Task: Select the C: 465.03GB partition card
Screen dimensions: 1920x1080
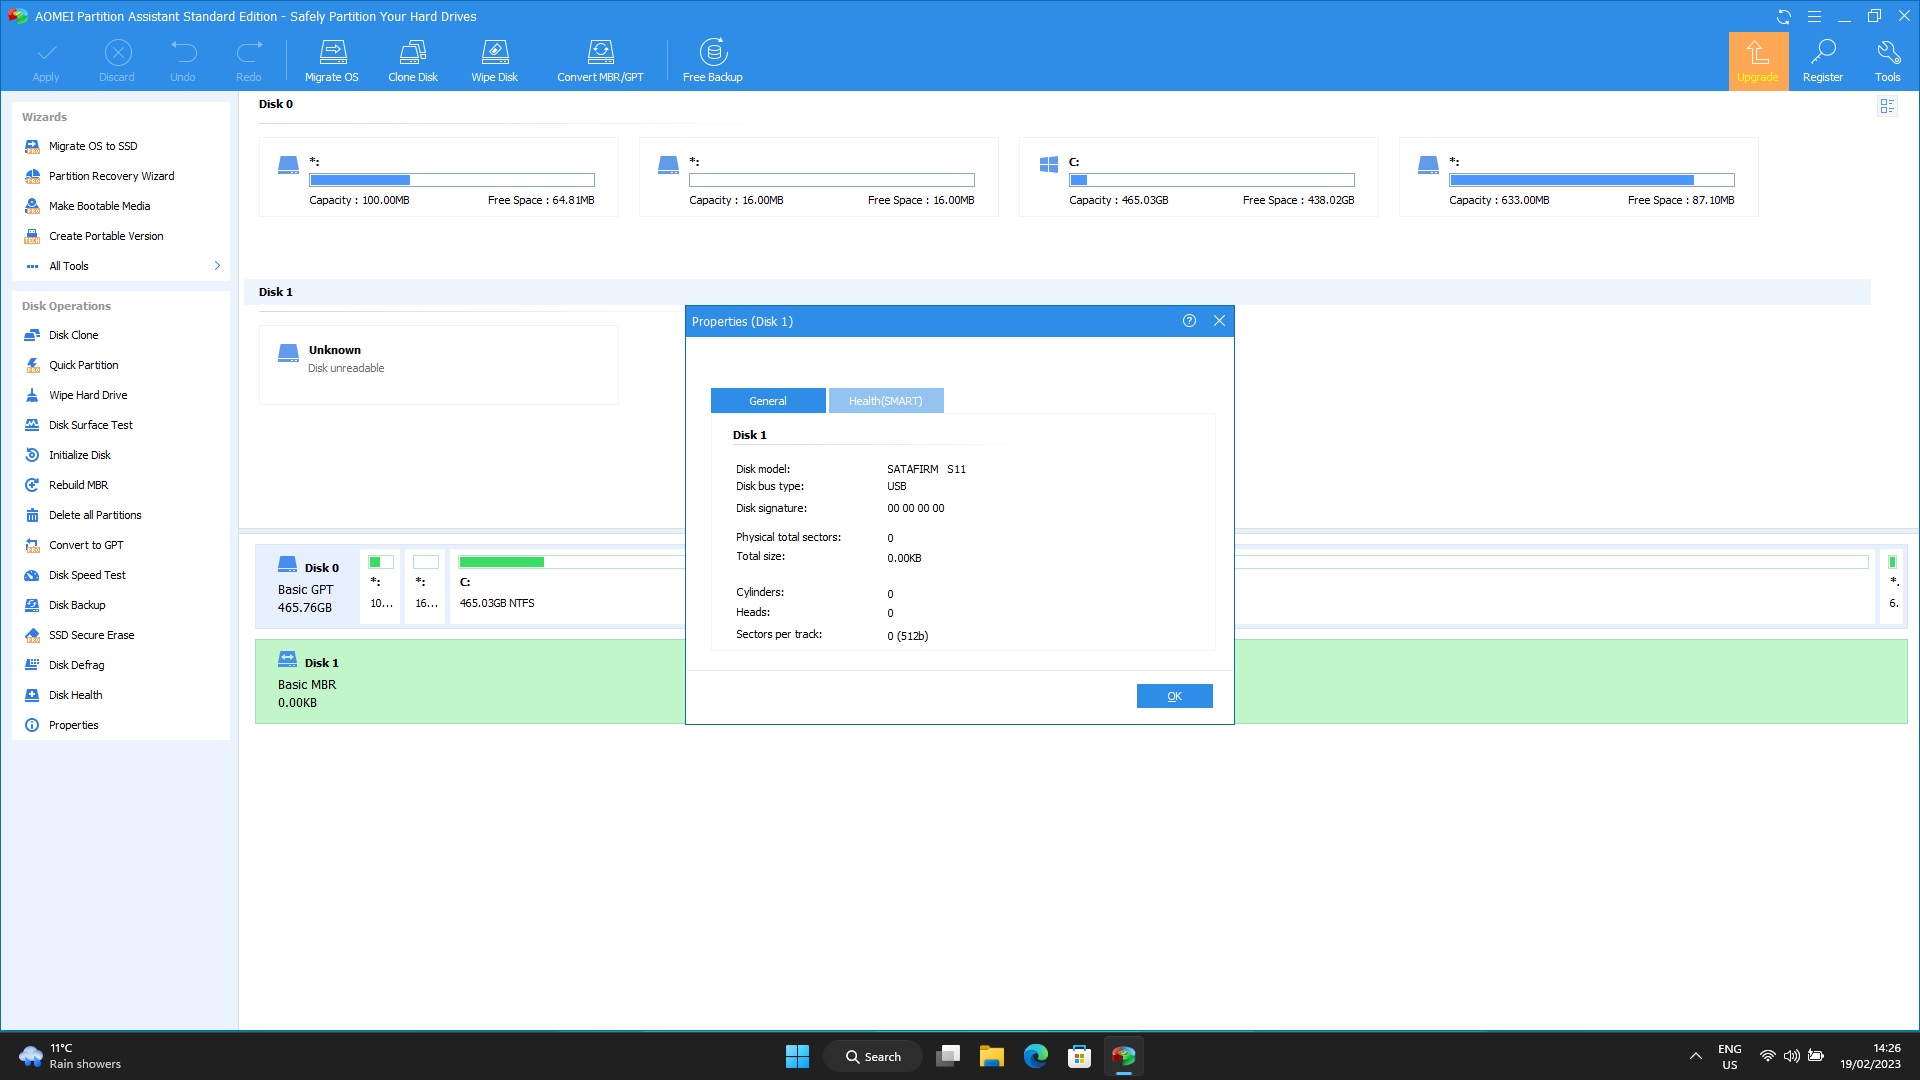Action: pos(1199,177)
